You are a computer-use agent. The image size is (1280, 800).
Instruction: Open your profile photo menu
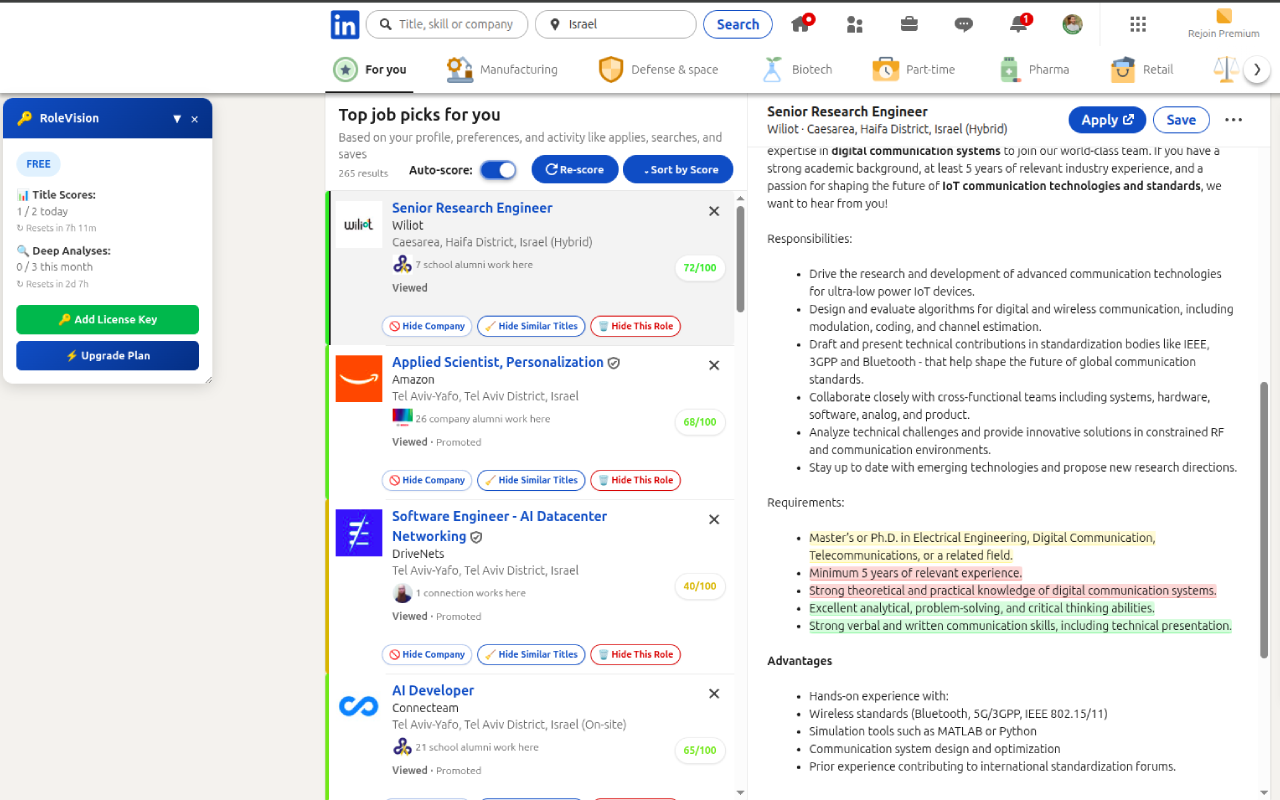1071,24
